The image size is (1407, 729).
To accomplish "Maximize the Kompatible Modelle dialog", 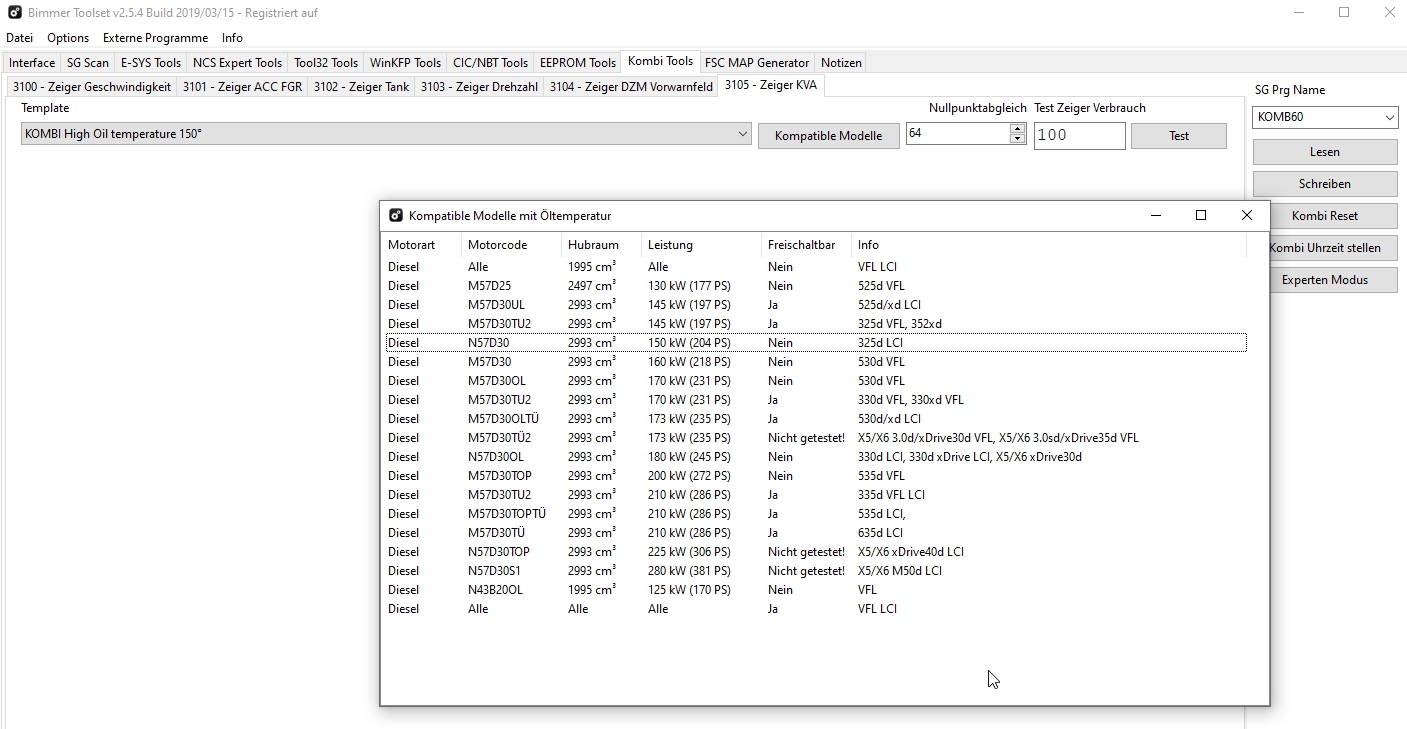I will (1201, 215).
